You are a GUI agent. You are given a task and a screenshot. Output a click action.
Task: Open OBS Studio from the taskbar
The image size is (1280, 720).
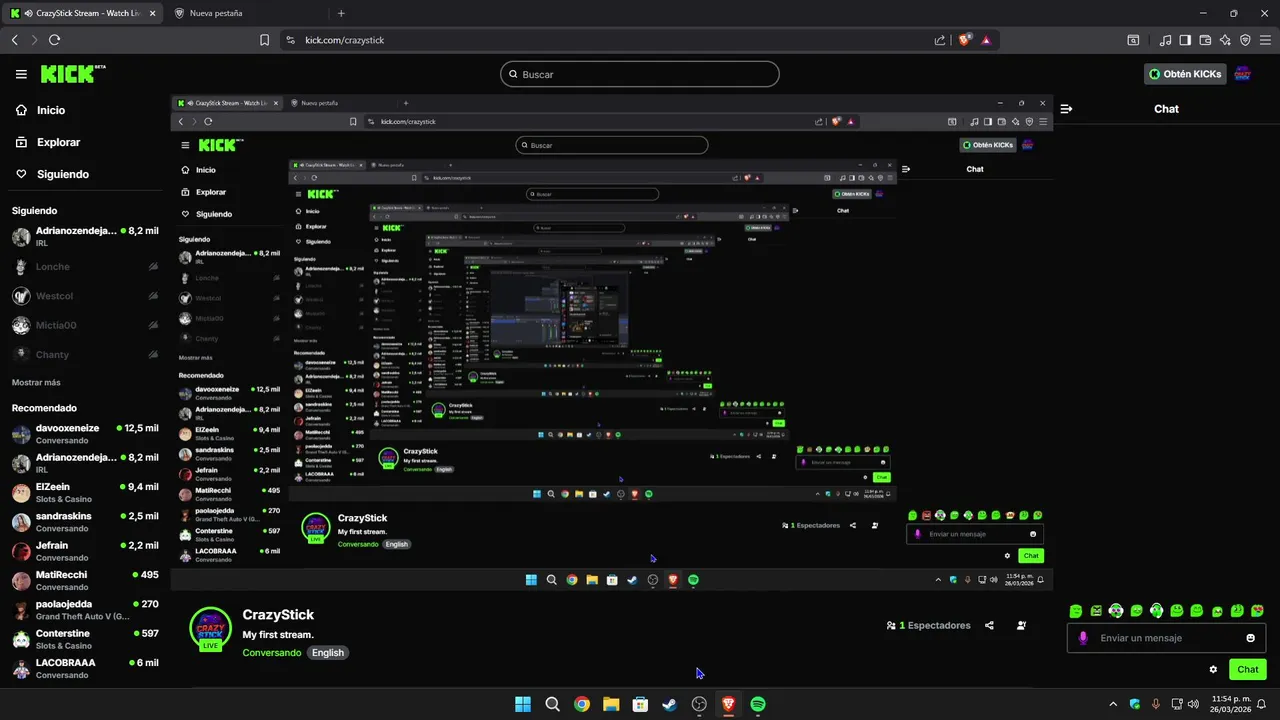click(x=699, y=704)
